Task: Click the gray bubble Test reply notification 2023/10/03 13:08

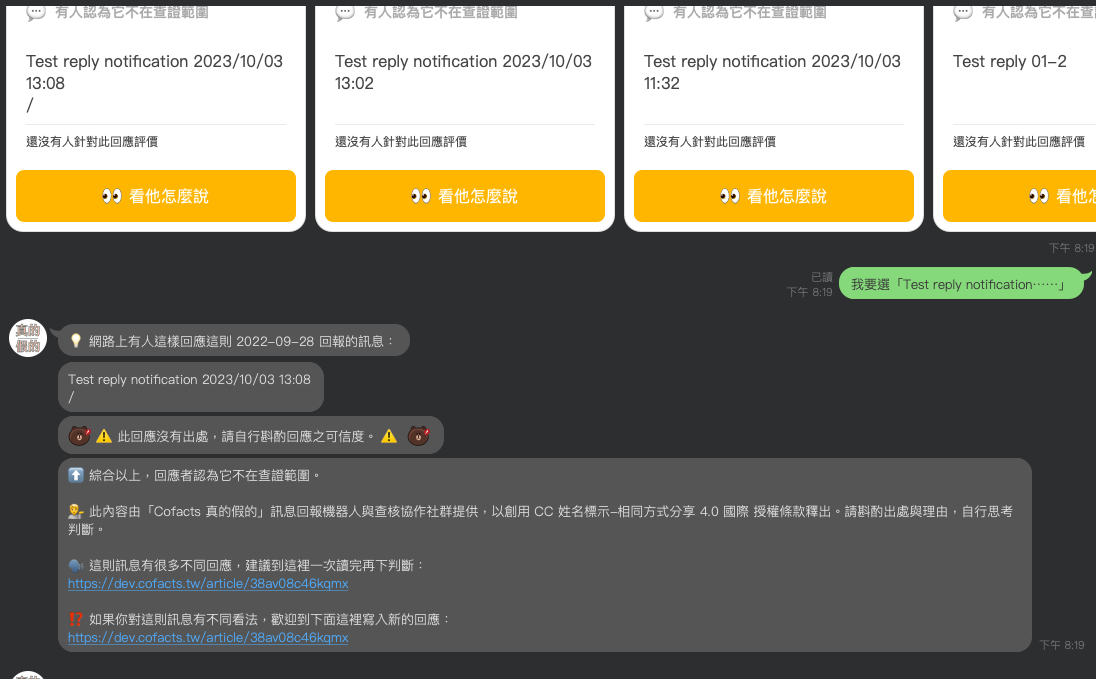Action: point(191,387)
